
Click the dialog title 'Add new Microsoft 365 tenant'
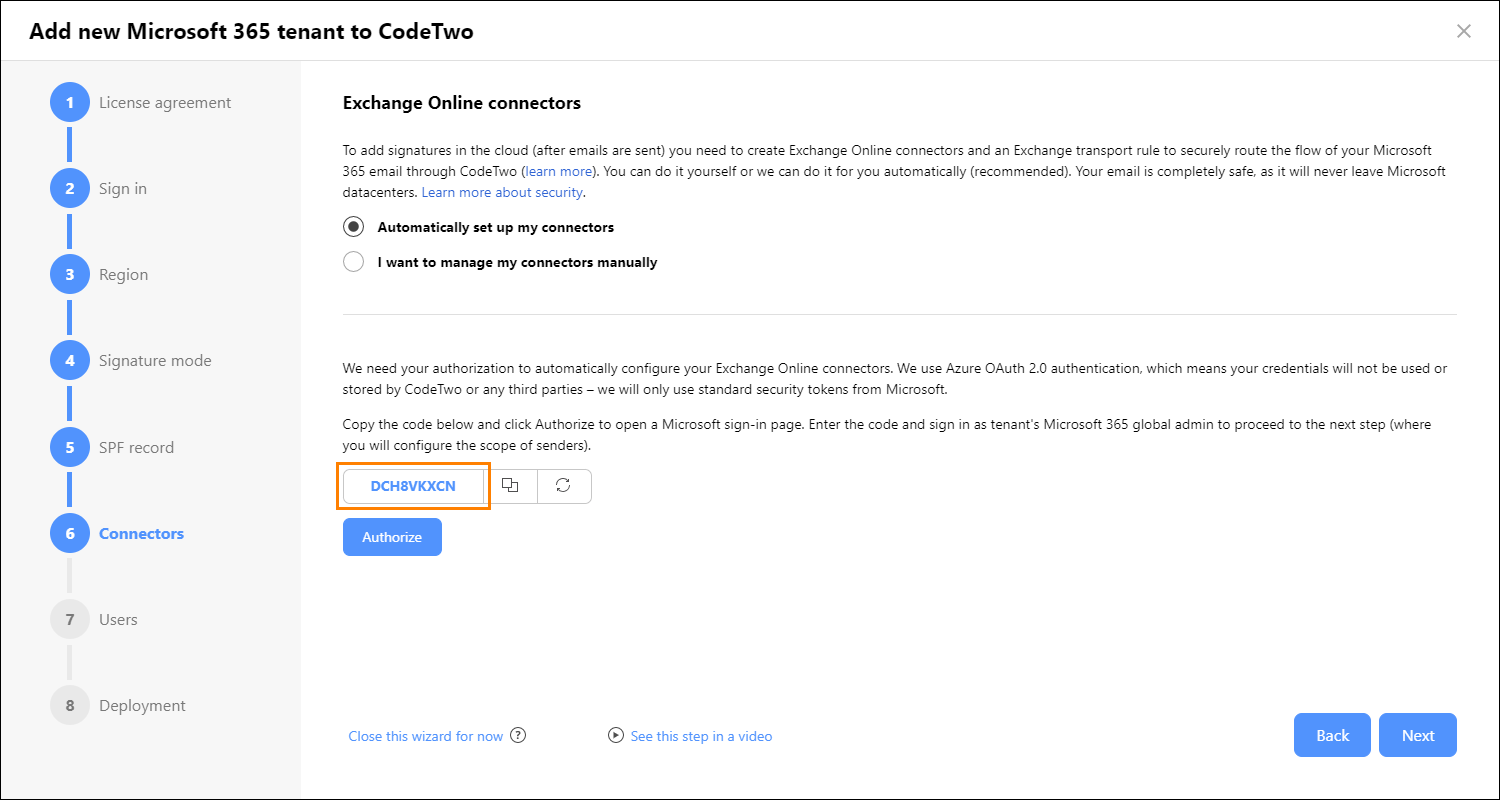251,31
